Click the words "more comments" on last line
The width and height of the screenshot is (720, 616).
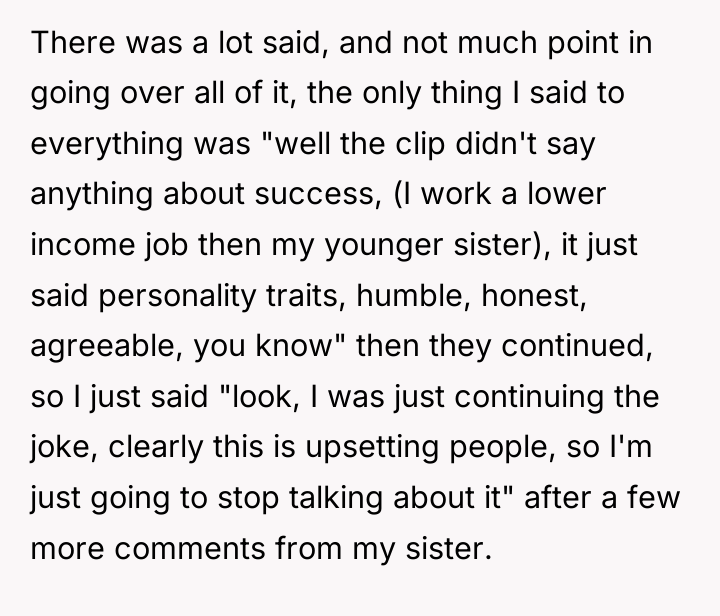pos(148,548)
